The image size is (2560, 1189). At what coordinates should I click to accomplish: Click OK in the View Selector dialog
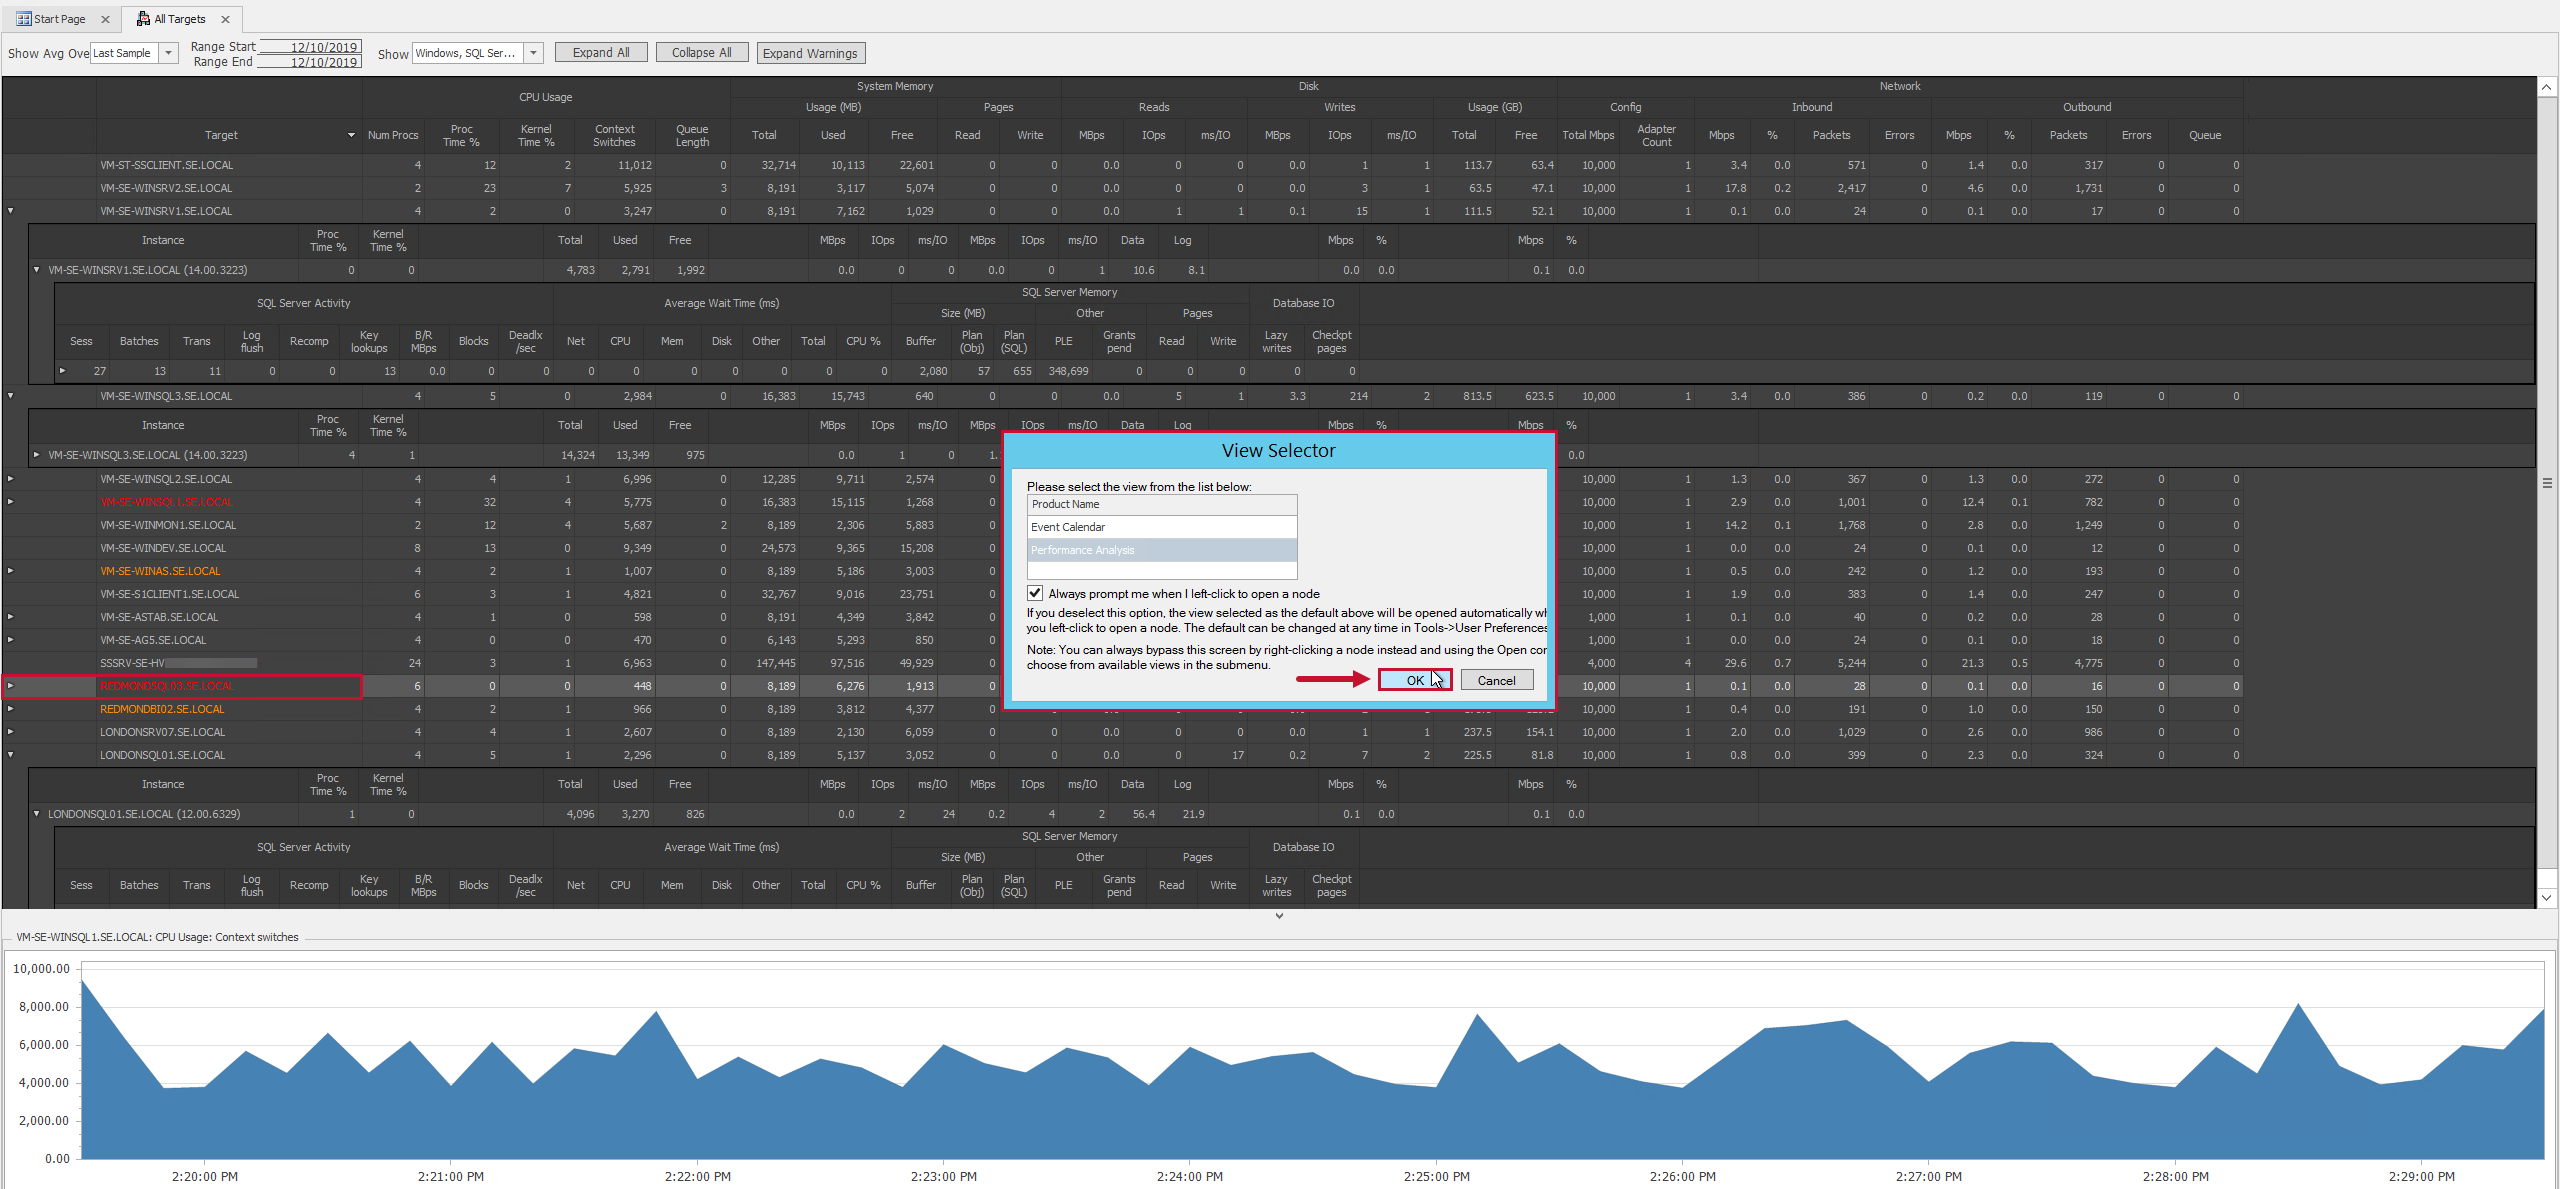[x=1414, y=679]
